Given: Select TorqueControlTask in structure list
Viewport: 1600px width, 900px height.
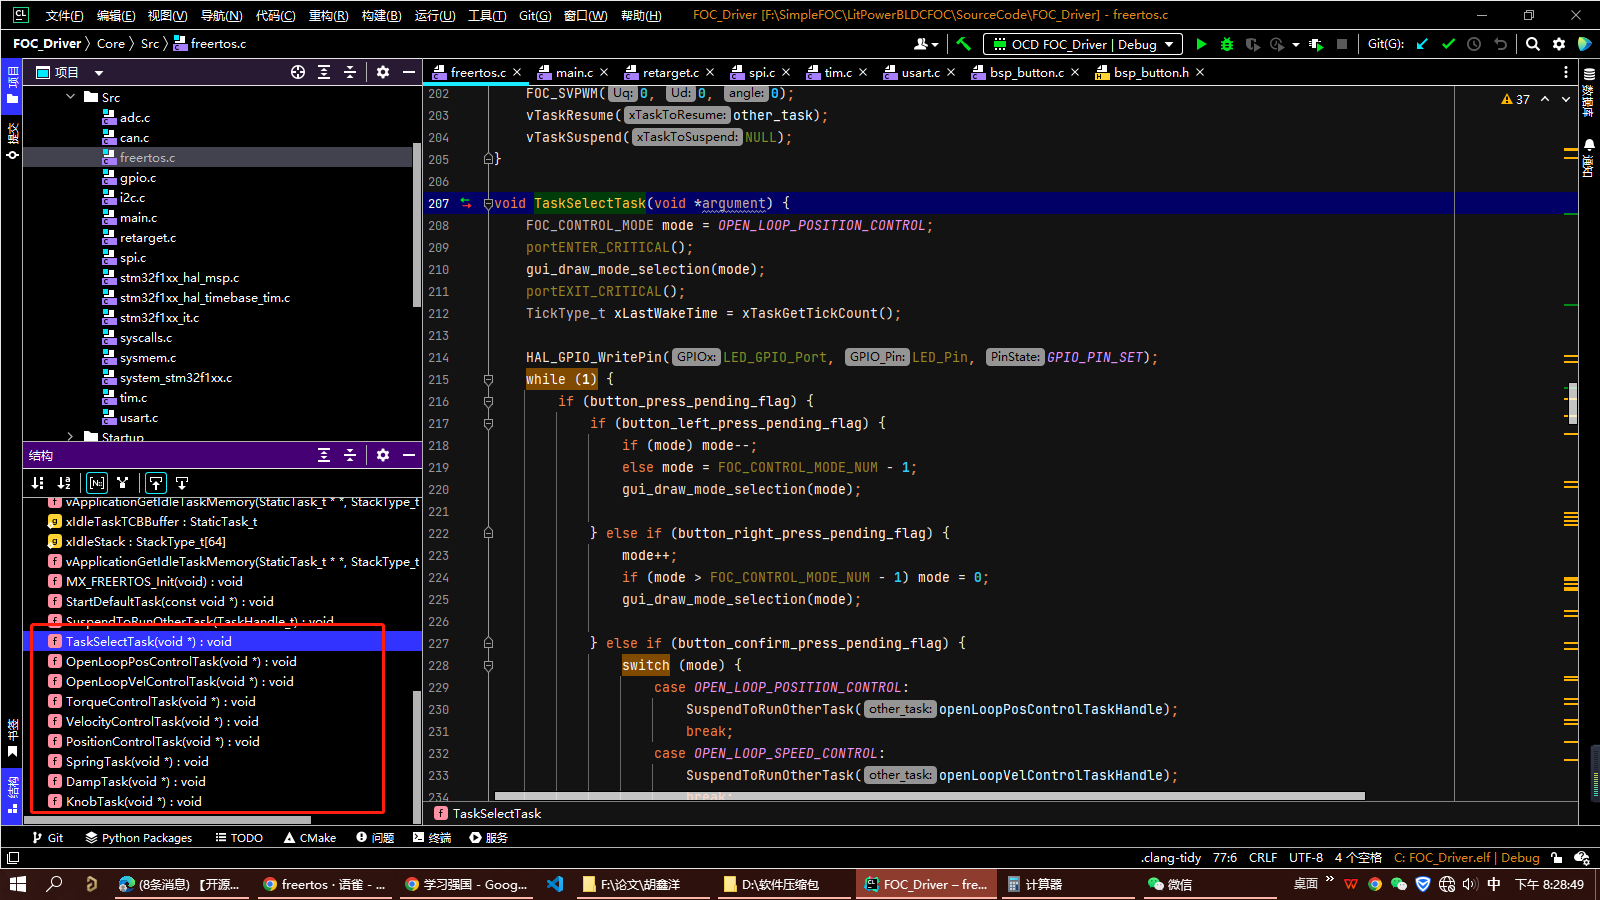Looking at the screenshot, I should (x=160, y=701).
